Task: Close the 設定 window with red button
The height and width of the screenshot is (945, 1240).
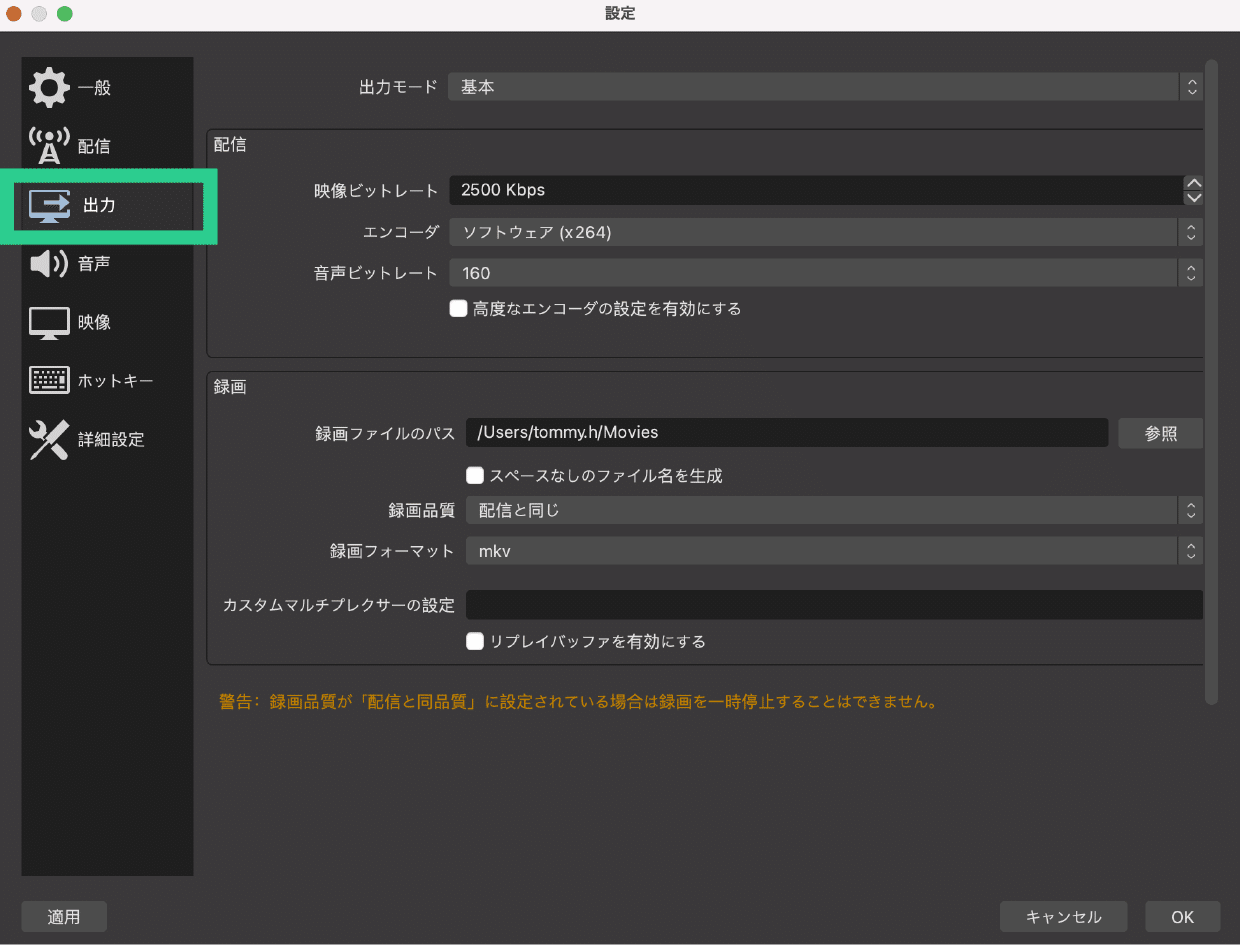Action: pos(14,14)
